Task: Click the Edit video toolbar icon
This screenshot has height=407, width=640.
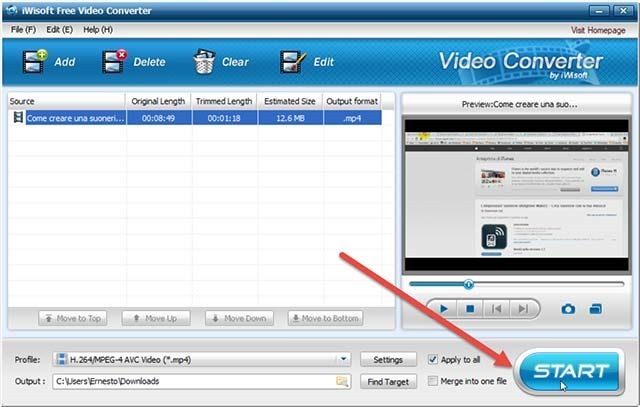Action: (293, 62)
